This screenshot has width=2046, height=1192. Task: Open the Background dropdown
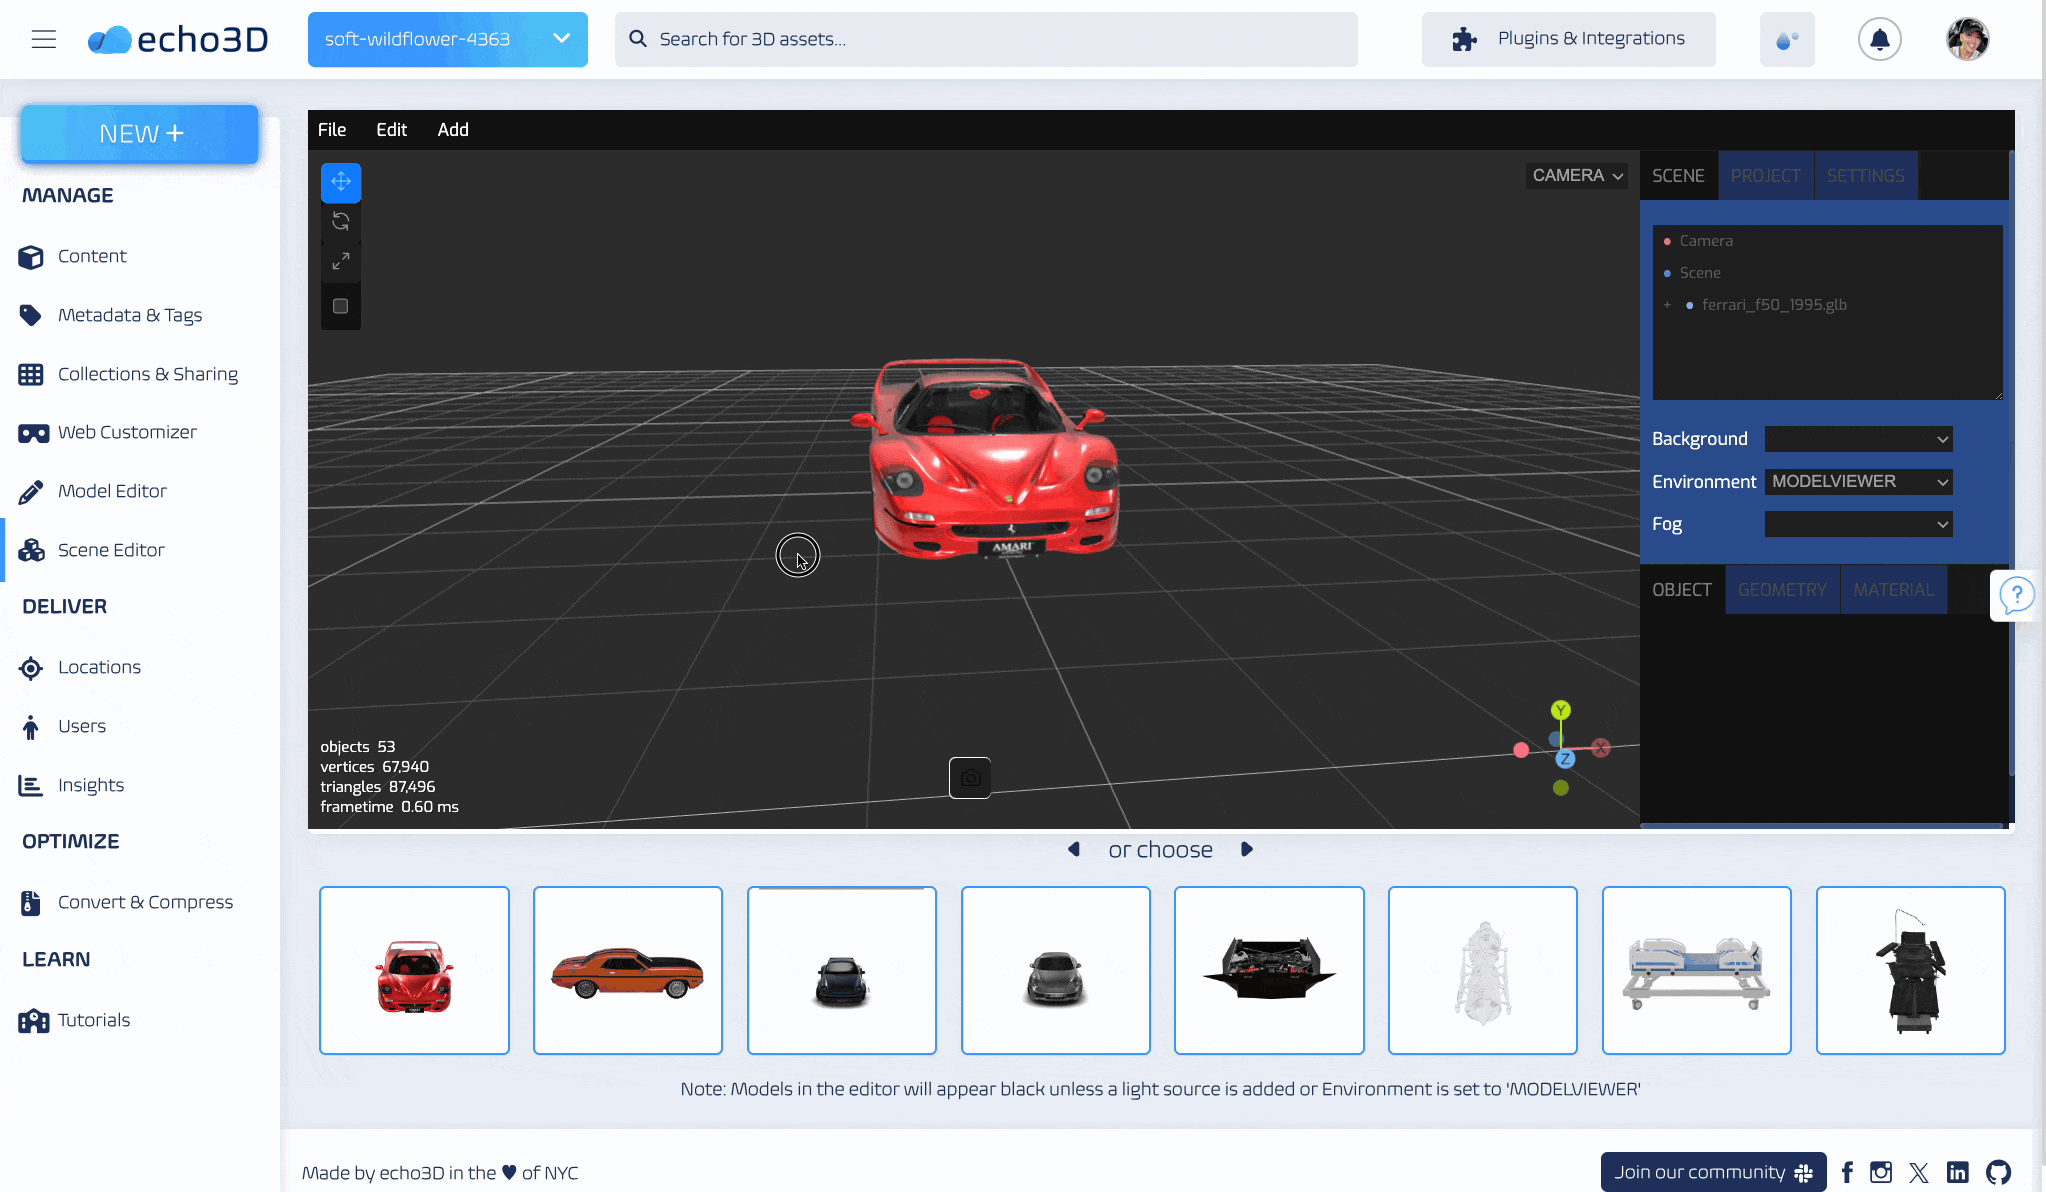(1858, 438)
